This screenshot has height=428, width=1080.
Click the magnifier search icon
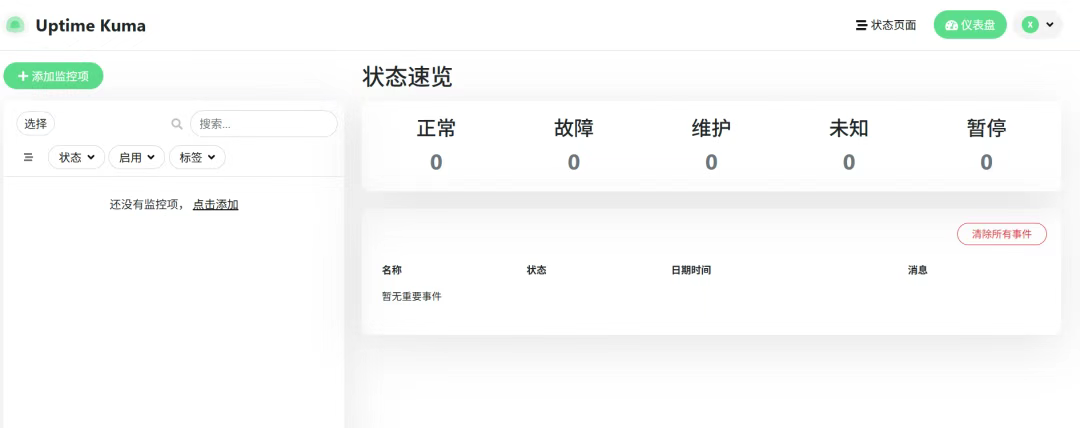(x=177, y=124)
